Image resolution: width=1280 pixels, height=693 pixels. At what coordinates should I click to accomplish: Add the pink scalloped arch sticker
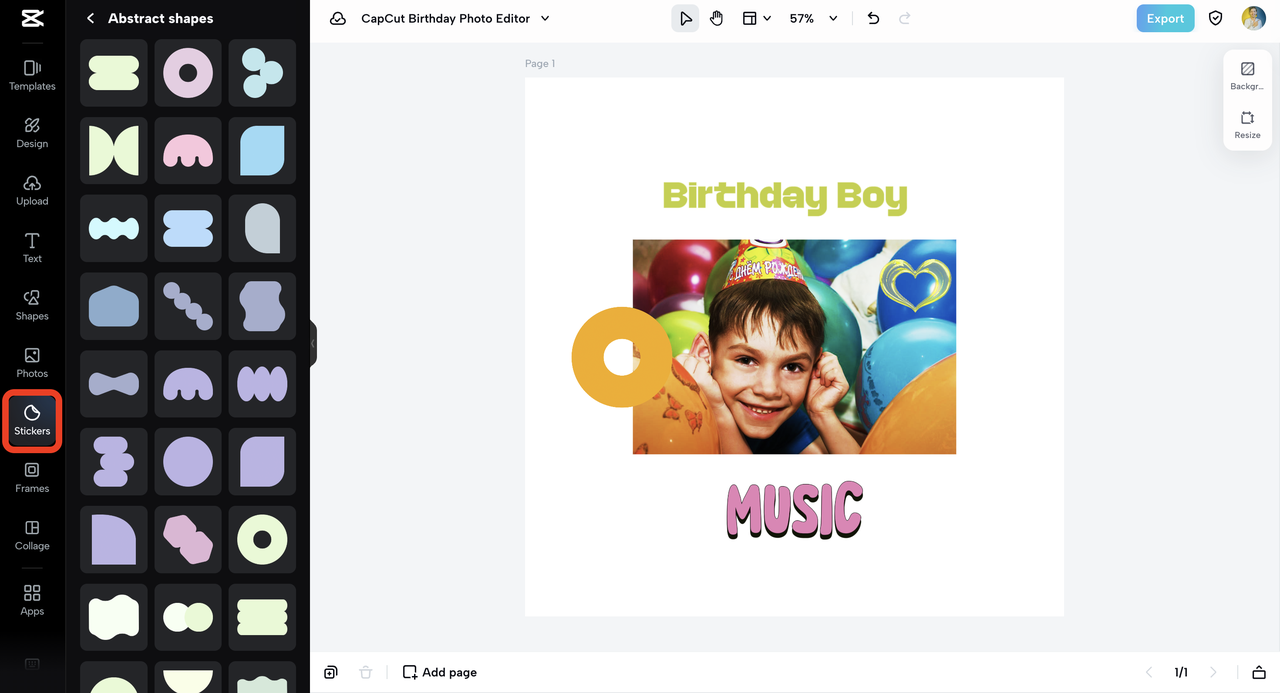tap(188, 151)
